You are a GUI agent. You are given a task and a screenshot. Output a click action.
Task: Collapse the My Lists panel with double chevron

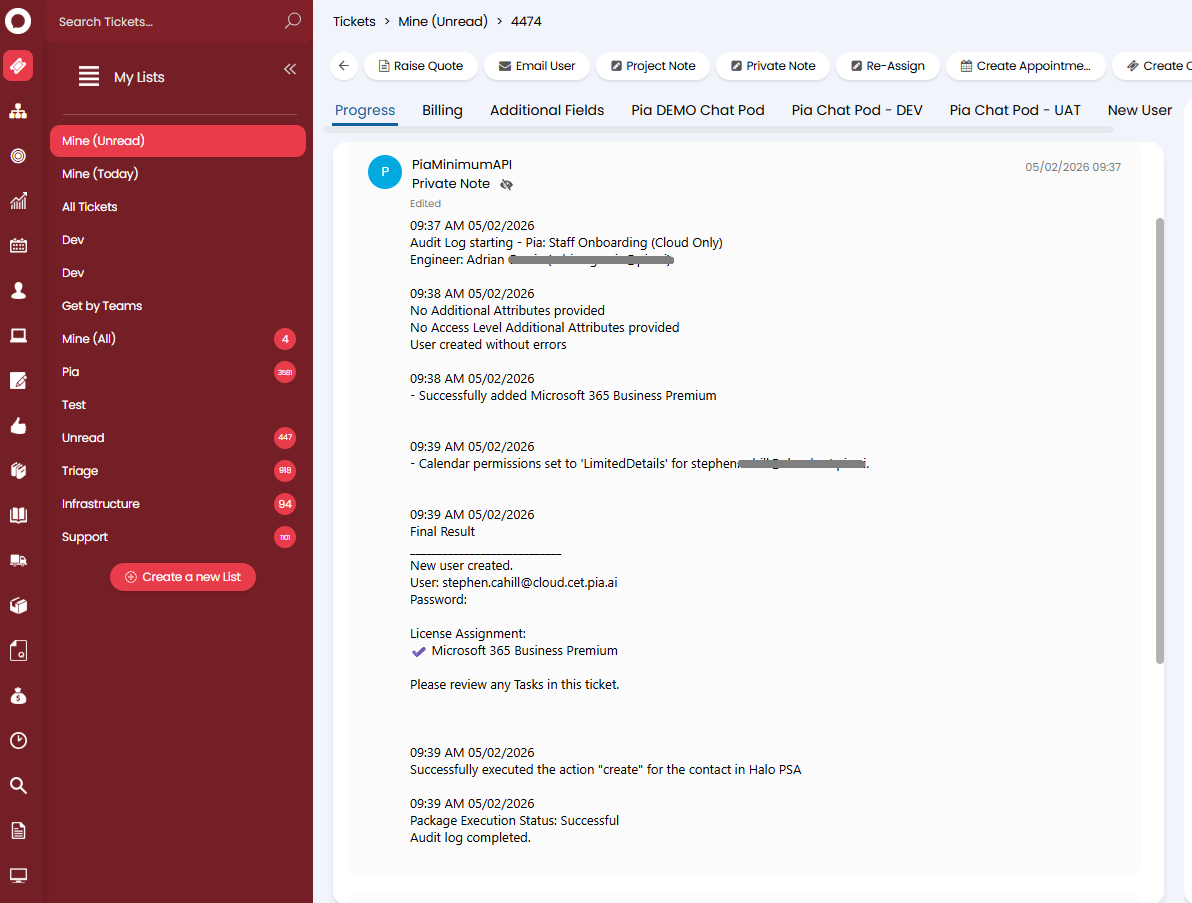coord(290,69)
